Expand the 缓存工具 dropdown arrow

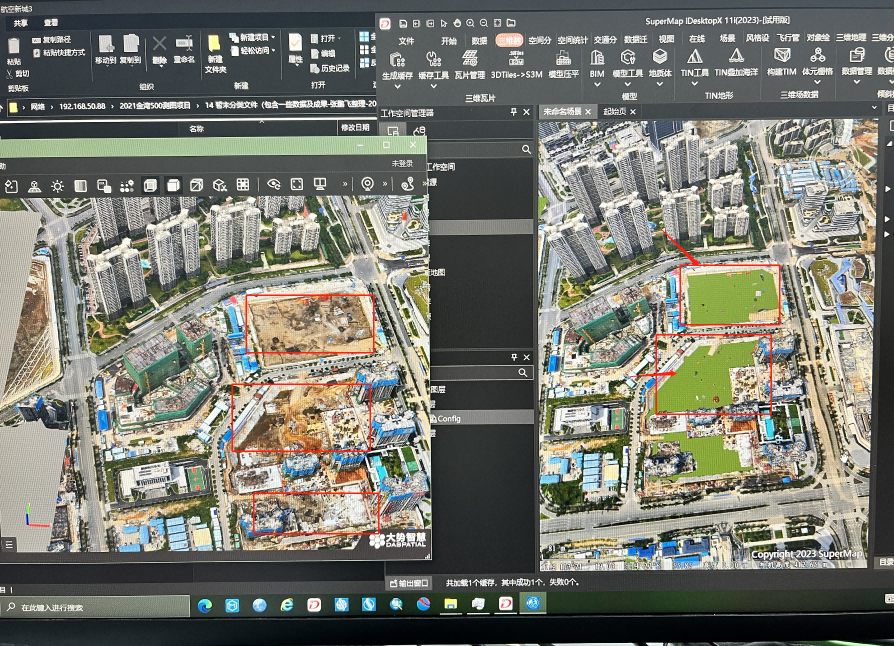pyautogui.click(x=433, y=86)
